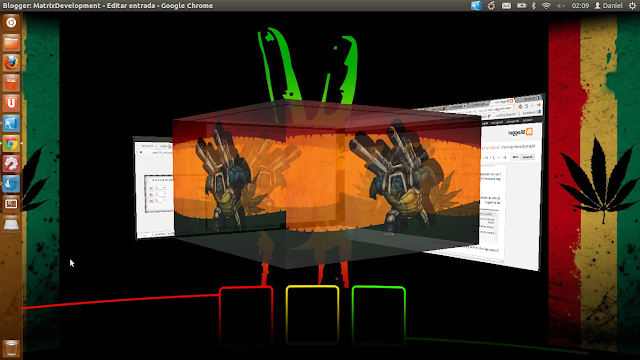Click the Google Chrome launcher icon
The width and height of the screenshot is (640, 360).
(x=11, y=144)
